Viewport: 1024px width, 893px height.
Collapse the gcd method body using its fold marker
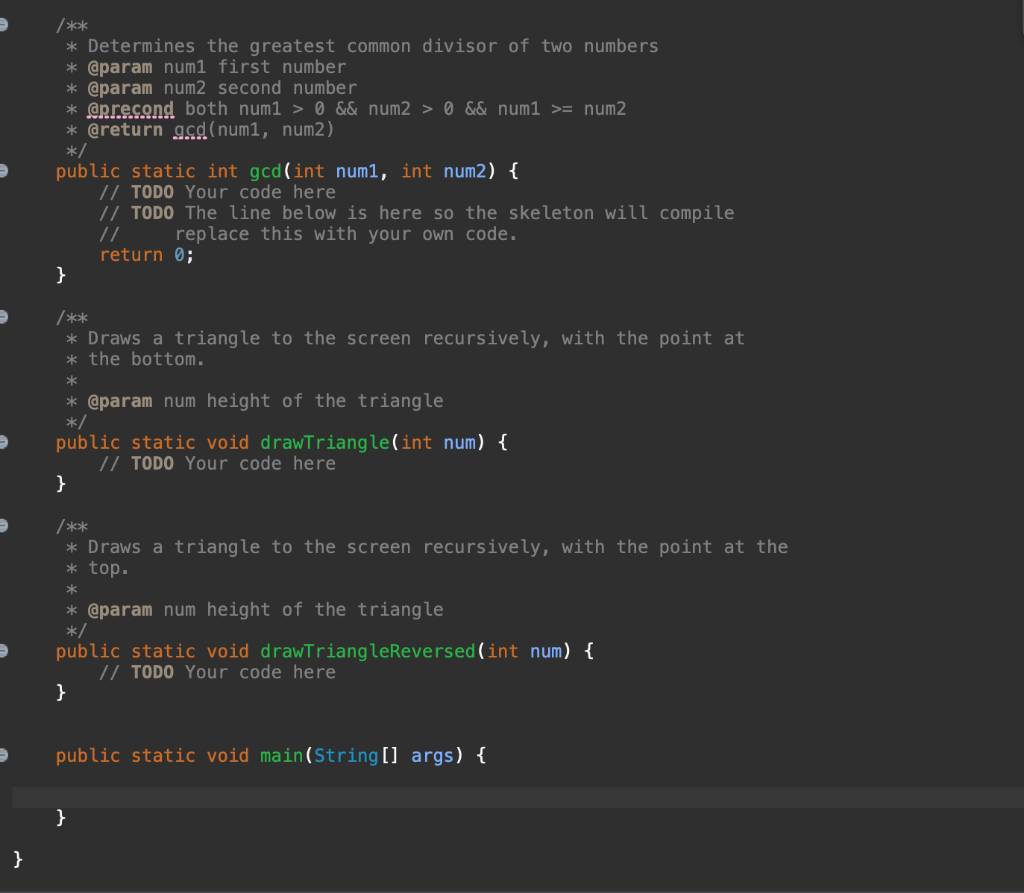(4, 170)
